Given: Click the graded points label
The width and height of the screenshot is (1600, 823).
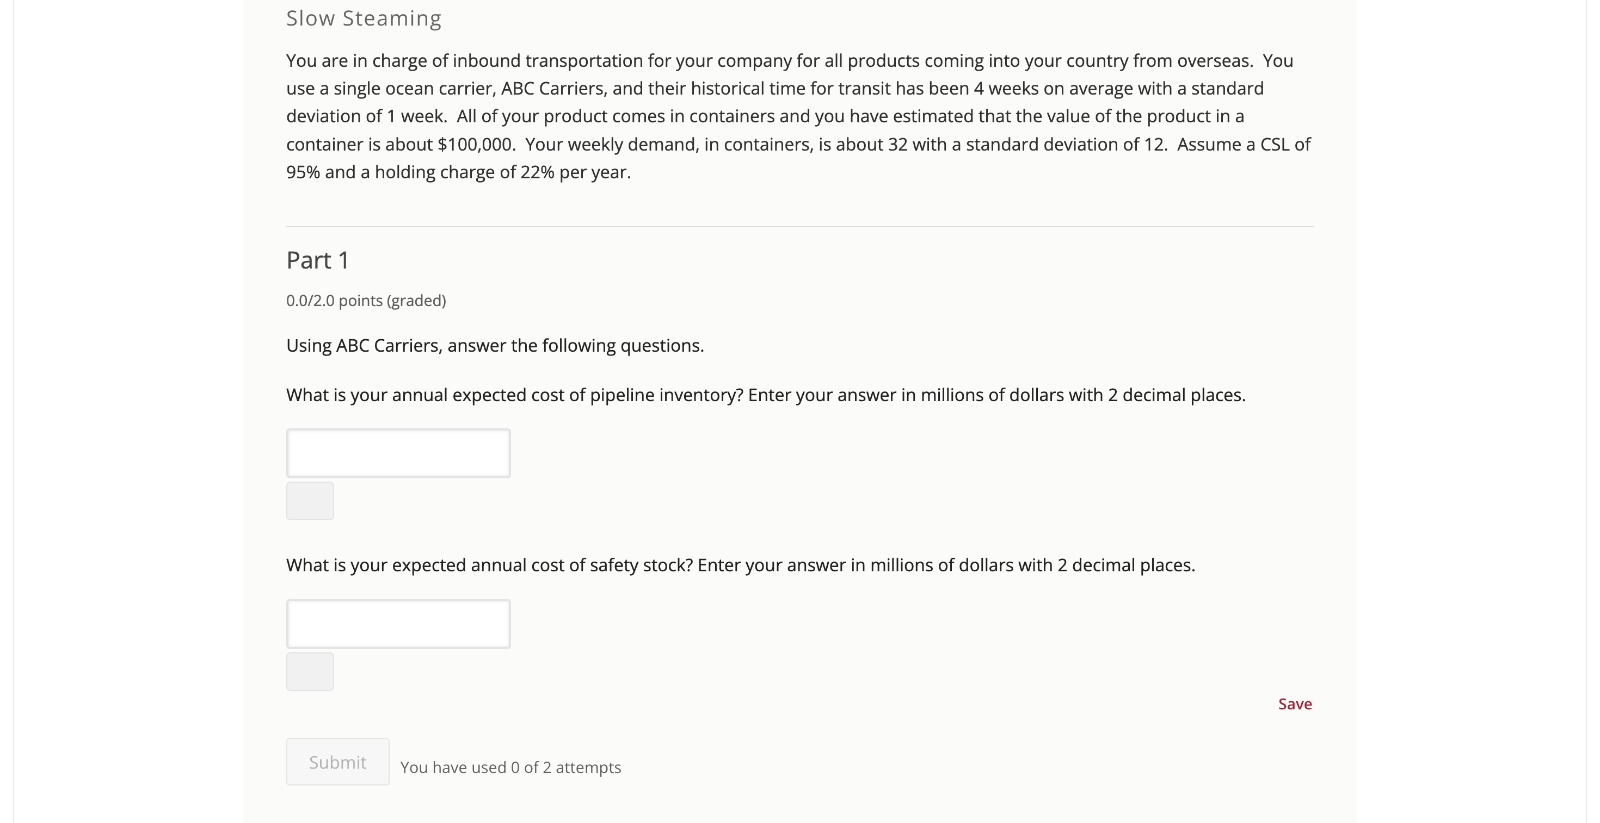Looking at the screenshot, I should click(x=366, y=300).
